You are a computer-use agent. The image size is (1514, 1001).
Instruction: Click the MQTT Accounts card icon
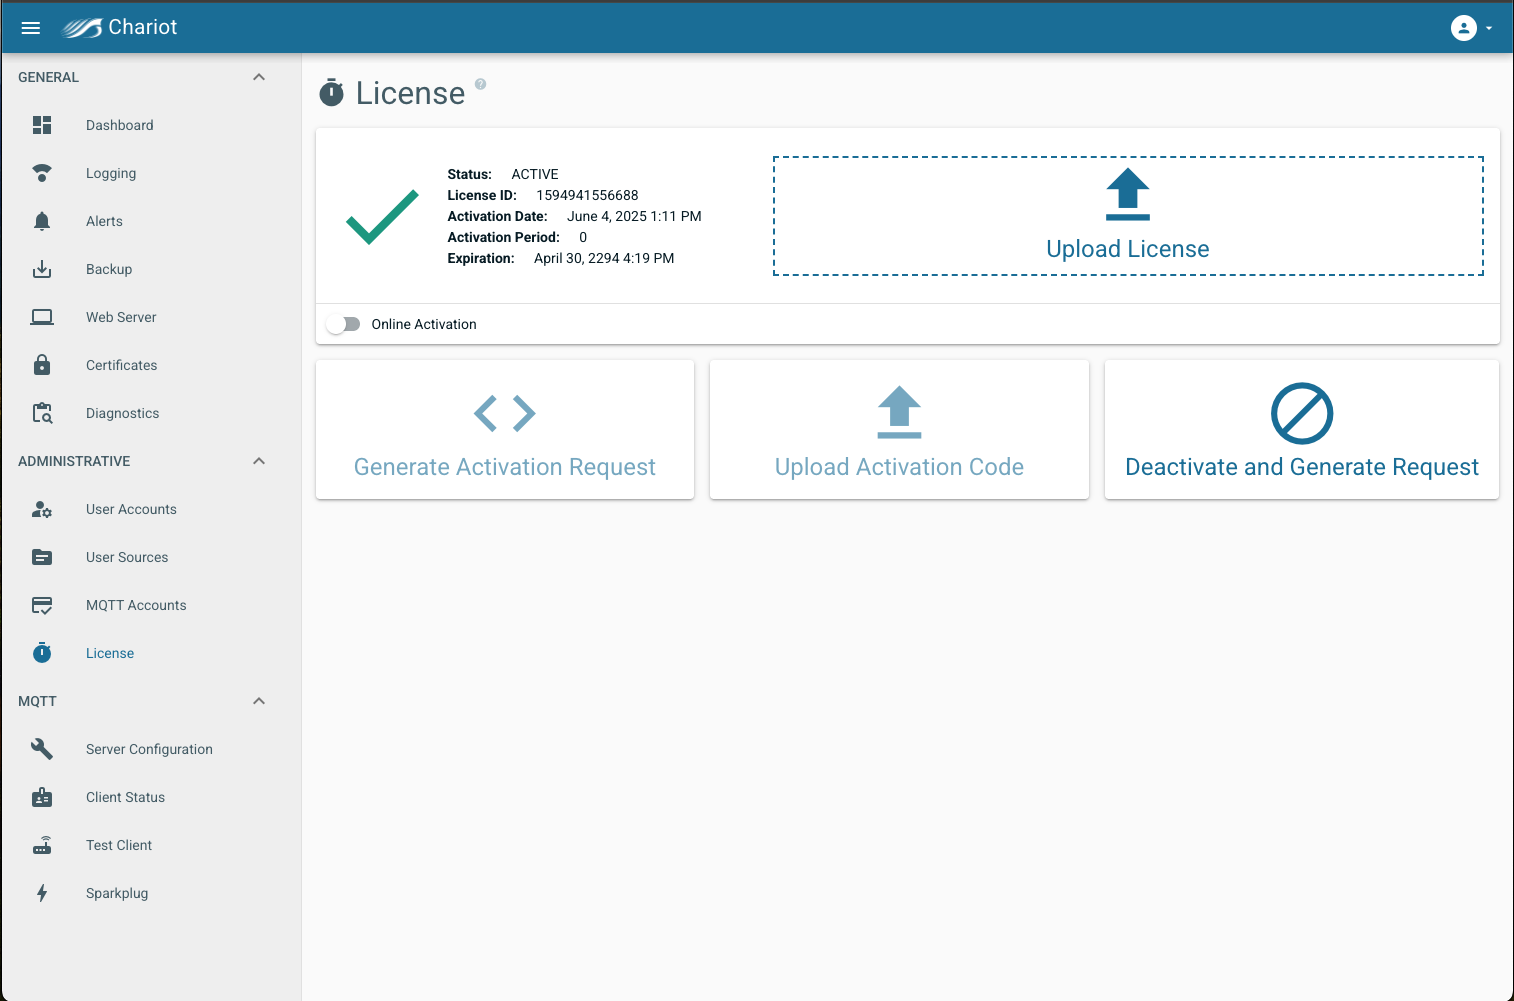[x=42, y=605]
